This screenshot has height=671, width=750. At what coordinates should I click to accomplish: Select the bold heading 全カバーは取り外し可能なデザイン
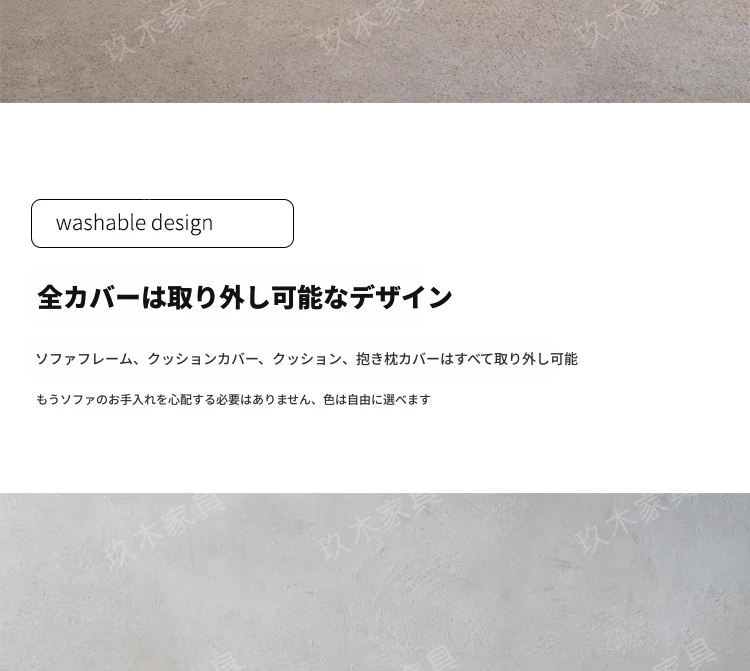(244, 298)
